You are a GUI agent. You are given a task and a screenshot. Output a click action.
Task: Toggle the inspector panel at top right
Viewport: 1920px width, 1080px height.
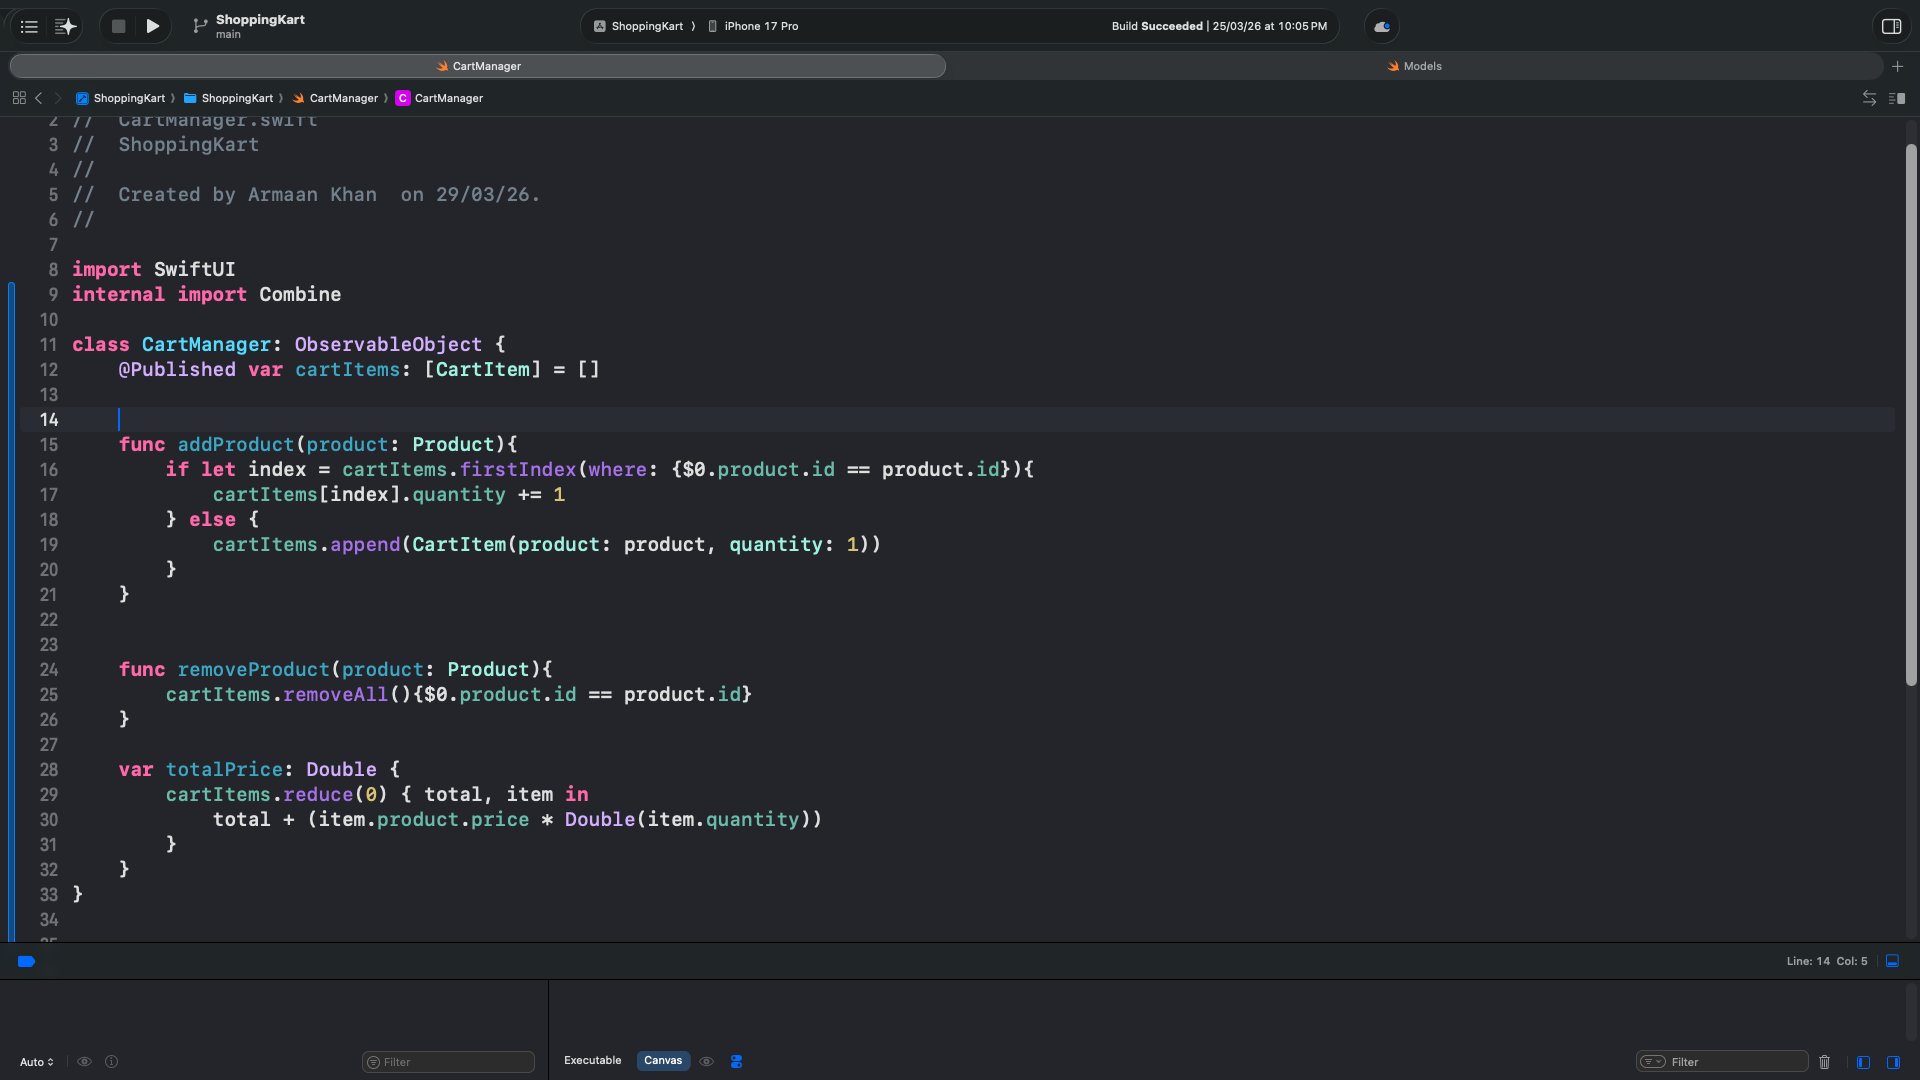tap(1891, 26)
